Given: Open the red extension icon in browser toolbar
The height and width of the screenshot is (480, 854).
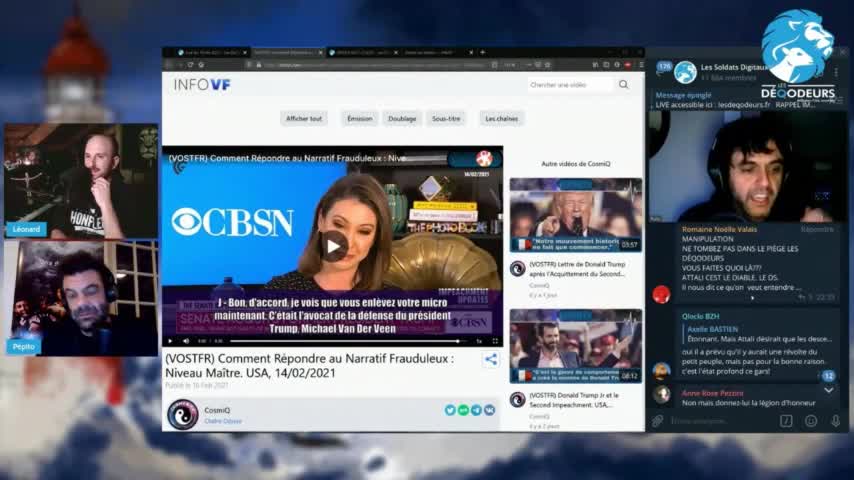Looking at the screenshot, I should 627,65.
